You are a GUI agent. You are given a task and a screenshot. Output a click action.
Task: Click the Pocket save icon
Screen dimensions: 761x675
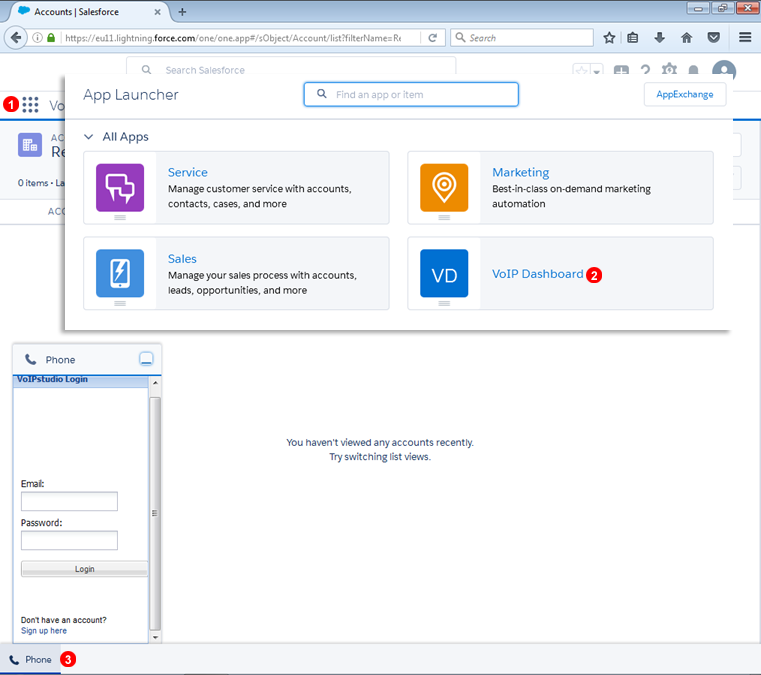pyautogui.click(x=713, y=38)
